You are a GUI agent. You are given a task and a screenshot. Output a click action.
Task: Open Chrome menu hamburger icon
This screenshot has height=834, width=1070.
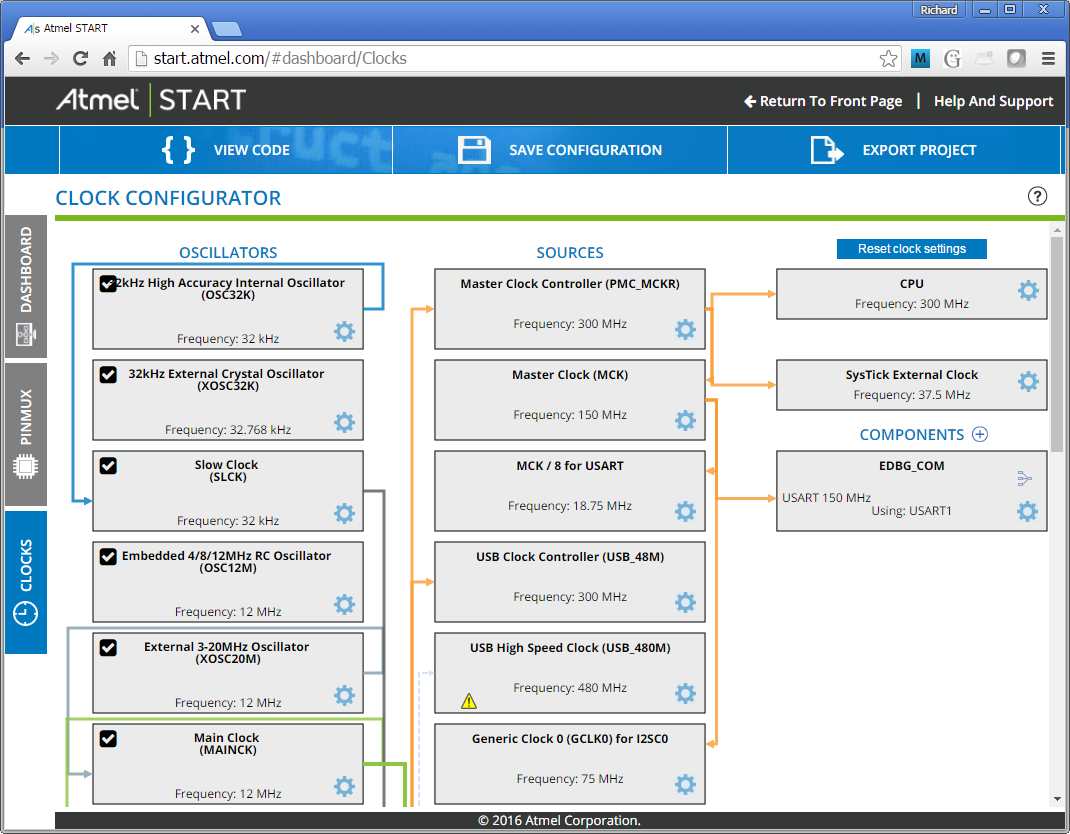pos(1048,59)
